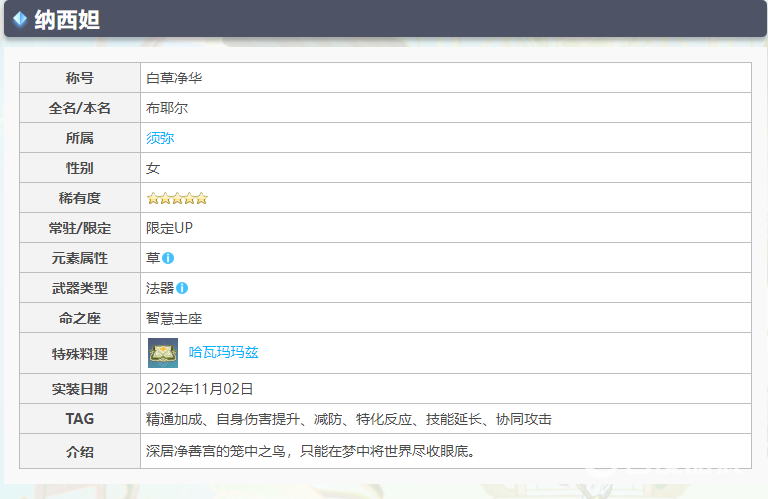Screen dimensions: 768x499
Task: Click the 称号 row label
Action: [x=80, y=78]
